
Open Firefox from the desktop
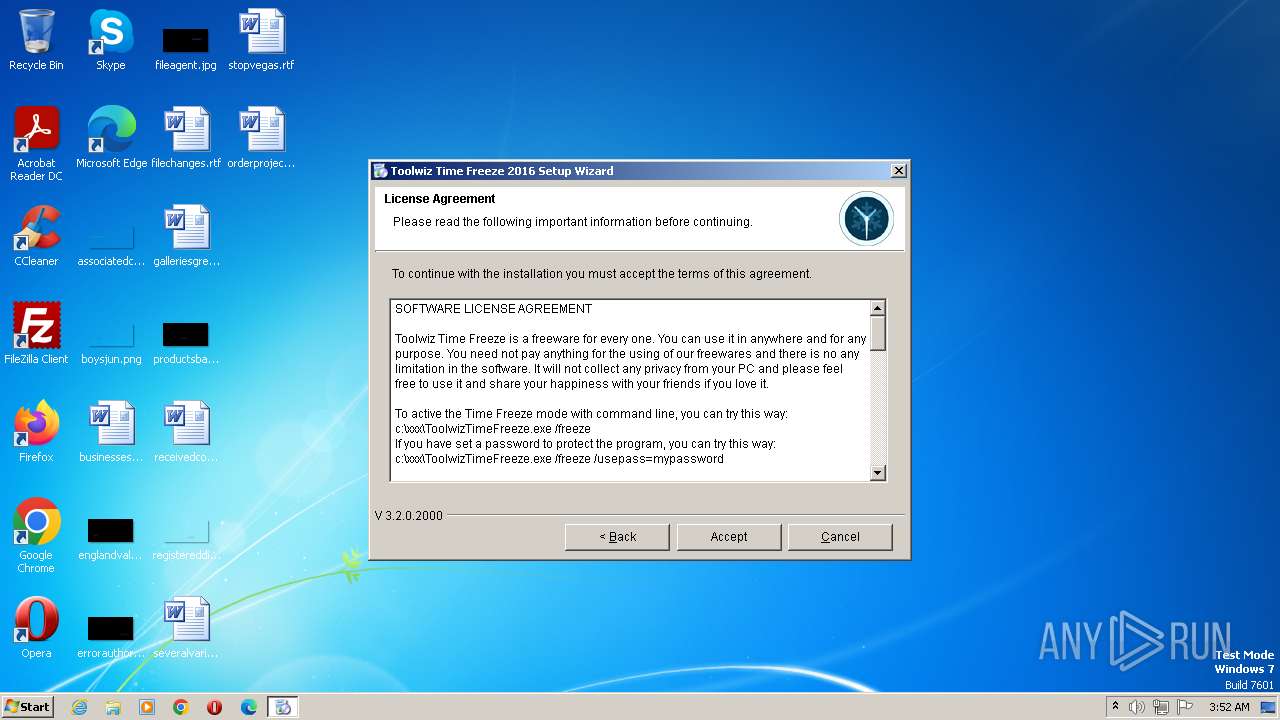pyautogui.click(x=36, y=432)
